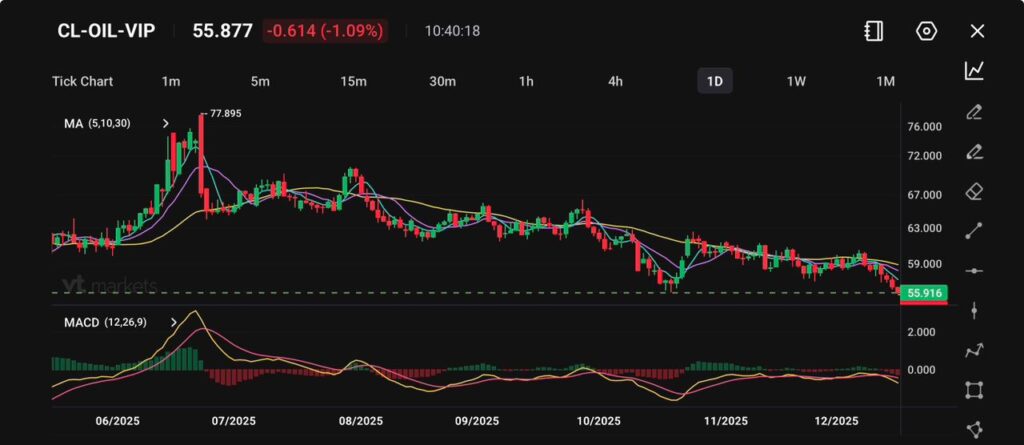The width and height of the screenshot is (1024, 445).
Task: Choose the trend line drawing tool
Action: 974,231
